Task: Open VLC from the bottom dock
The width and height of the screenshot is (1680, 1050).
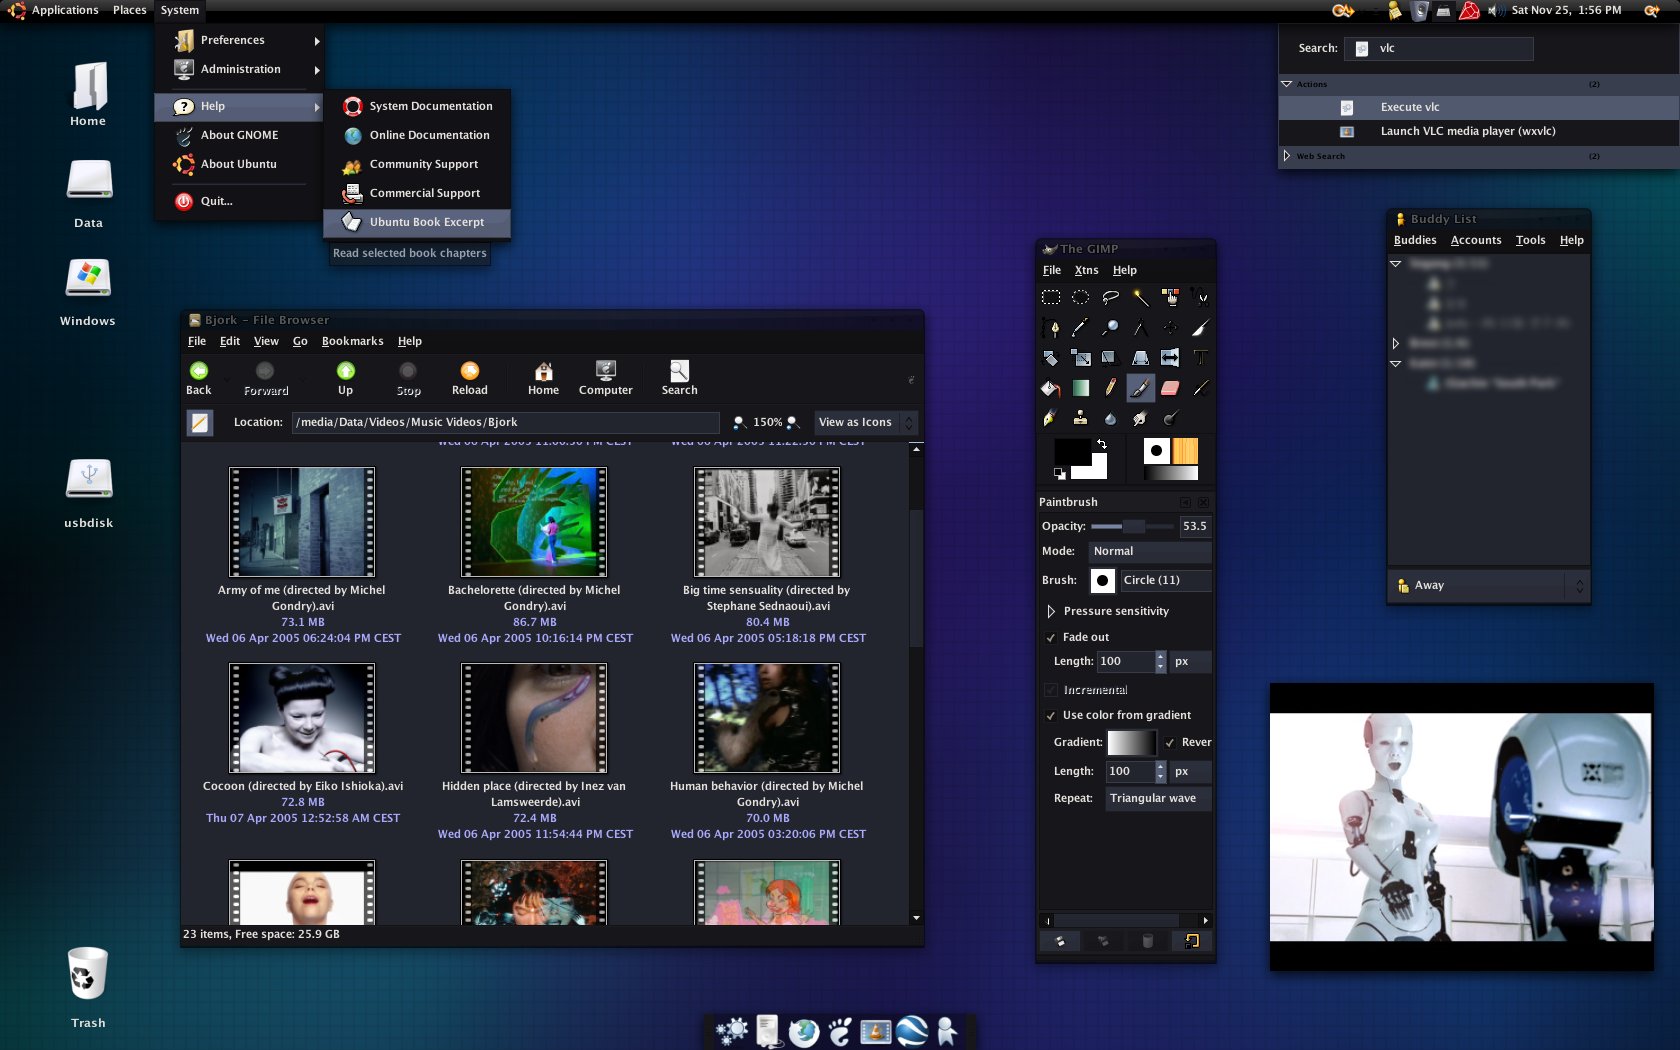Action: coord(876,1031)
